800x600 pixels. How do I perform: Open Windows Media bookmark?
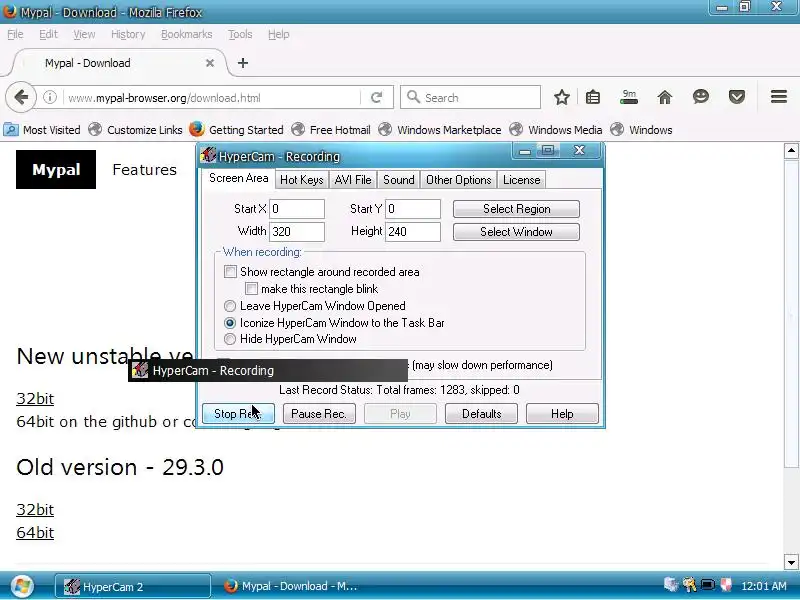tap(556, 130)
